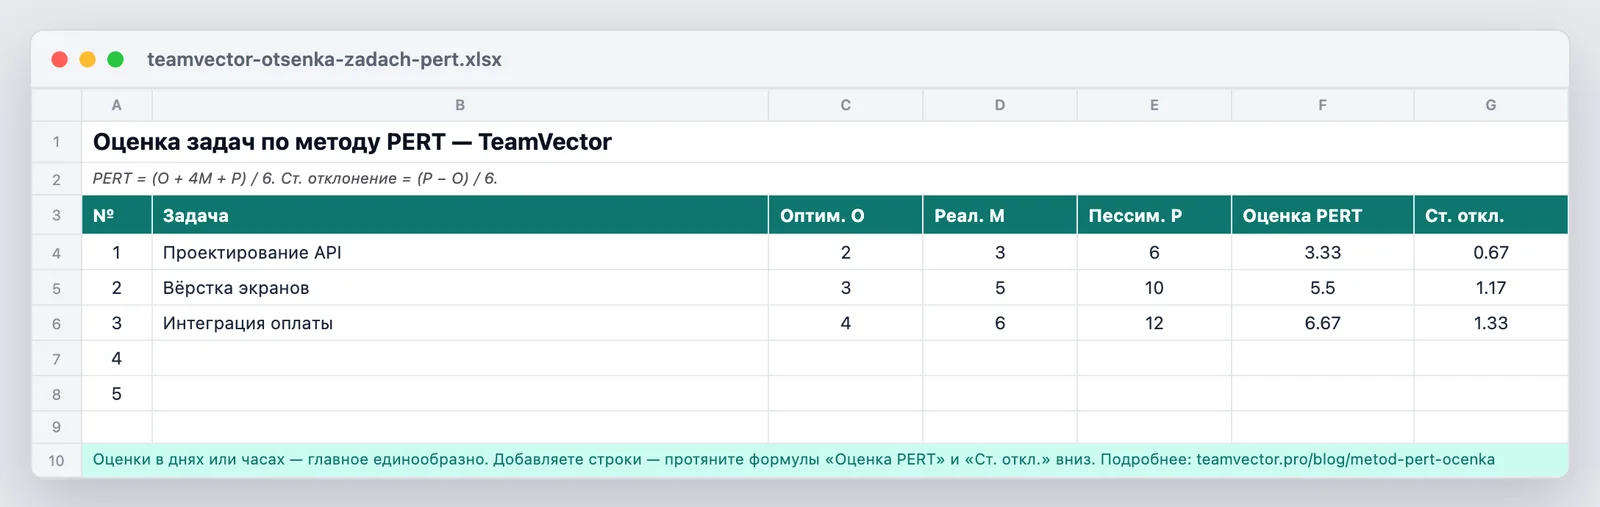Click pessimistic value 12 for Интеграция оплаты

point(1154,323)
